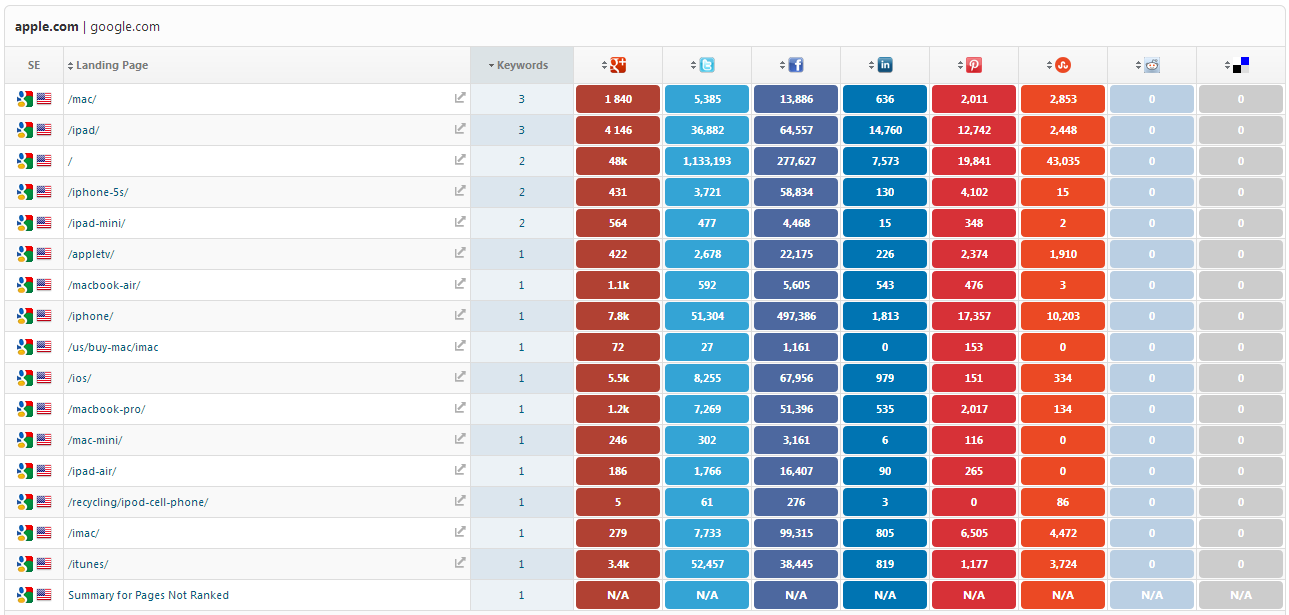The height and width of the screenshot is (615, 1289).
Task: Sort table by Landing Page column
Action: click(x=111, y=65)
